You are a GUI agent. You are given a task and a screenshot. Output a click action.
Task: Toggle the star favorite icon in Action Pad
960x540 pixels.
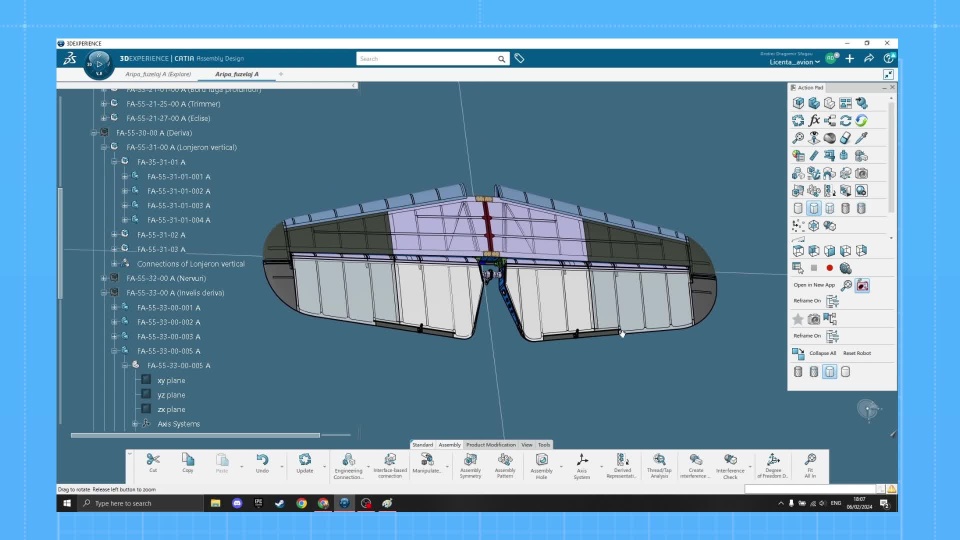click(798, 319)
